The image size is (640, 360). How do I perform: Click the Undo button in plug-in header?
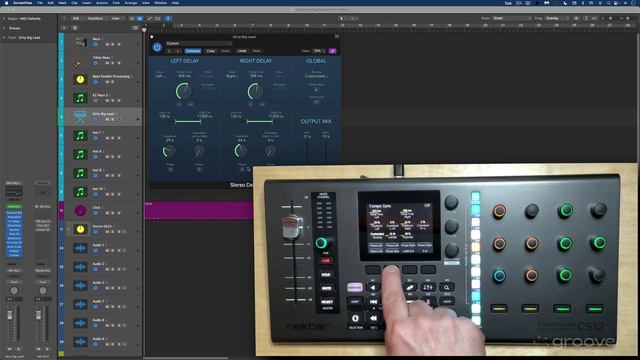pyautogui.click(x=242, y=51)
